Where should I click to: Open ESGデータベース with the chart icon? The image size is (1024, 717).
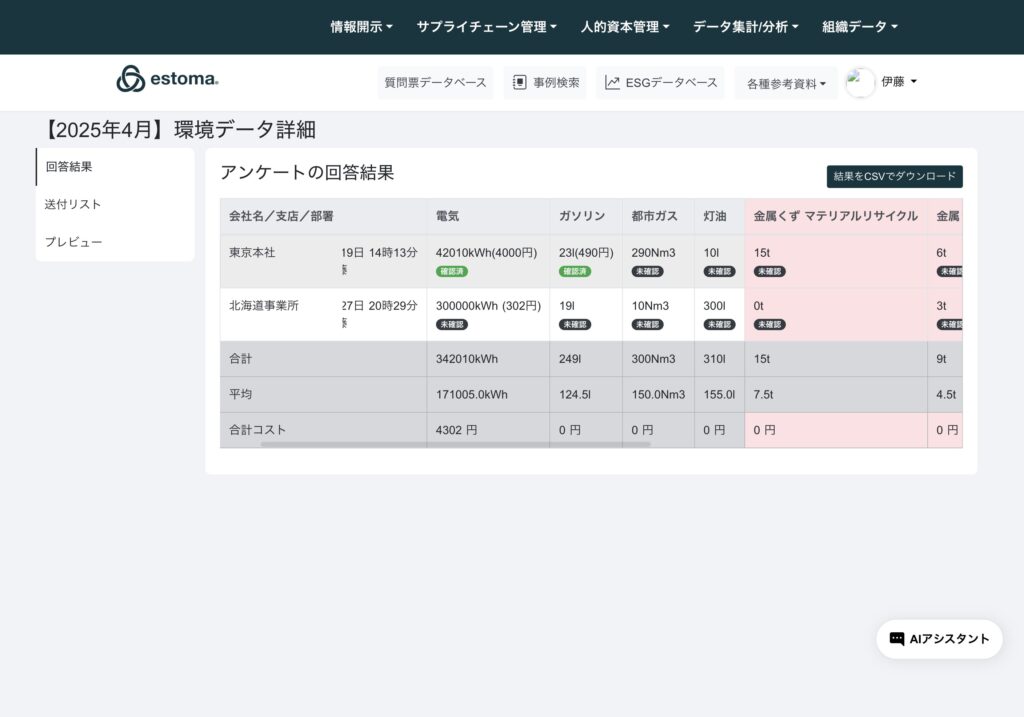click(661, 83)
